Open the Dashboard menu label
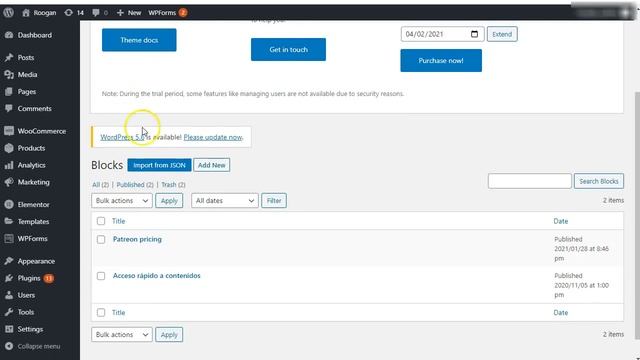Viewport: 640px width, 360px height. click(x=35, y=35)
